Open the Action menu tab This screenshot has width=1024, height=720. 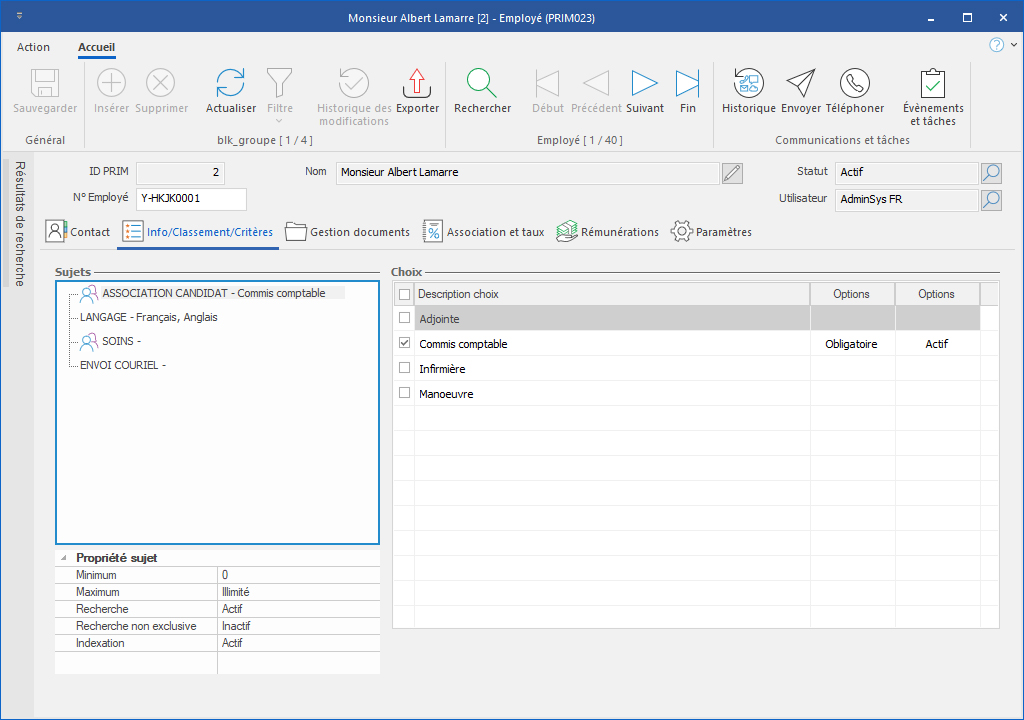(33, 47)
